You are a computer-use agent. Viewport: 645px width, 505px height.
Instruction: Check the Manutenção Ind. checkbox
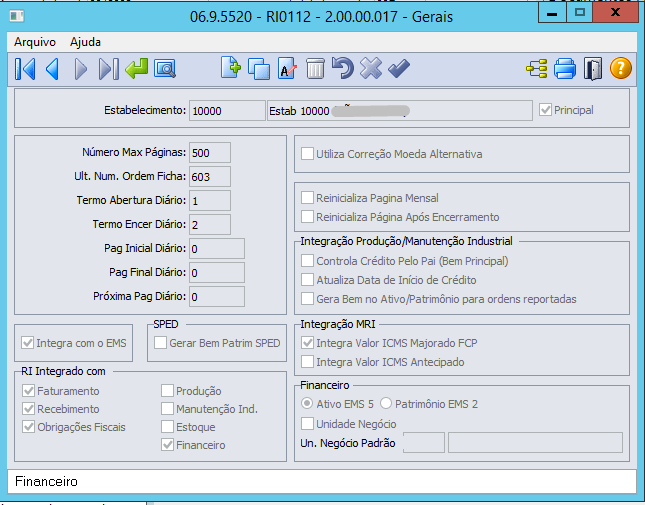pos(167,408)
